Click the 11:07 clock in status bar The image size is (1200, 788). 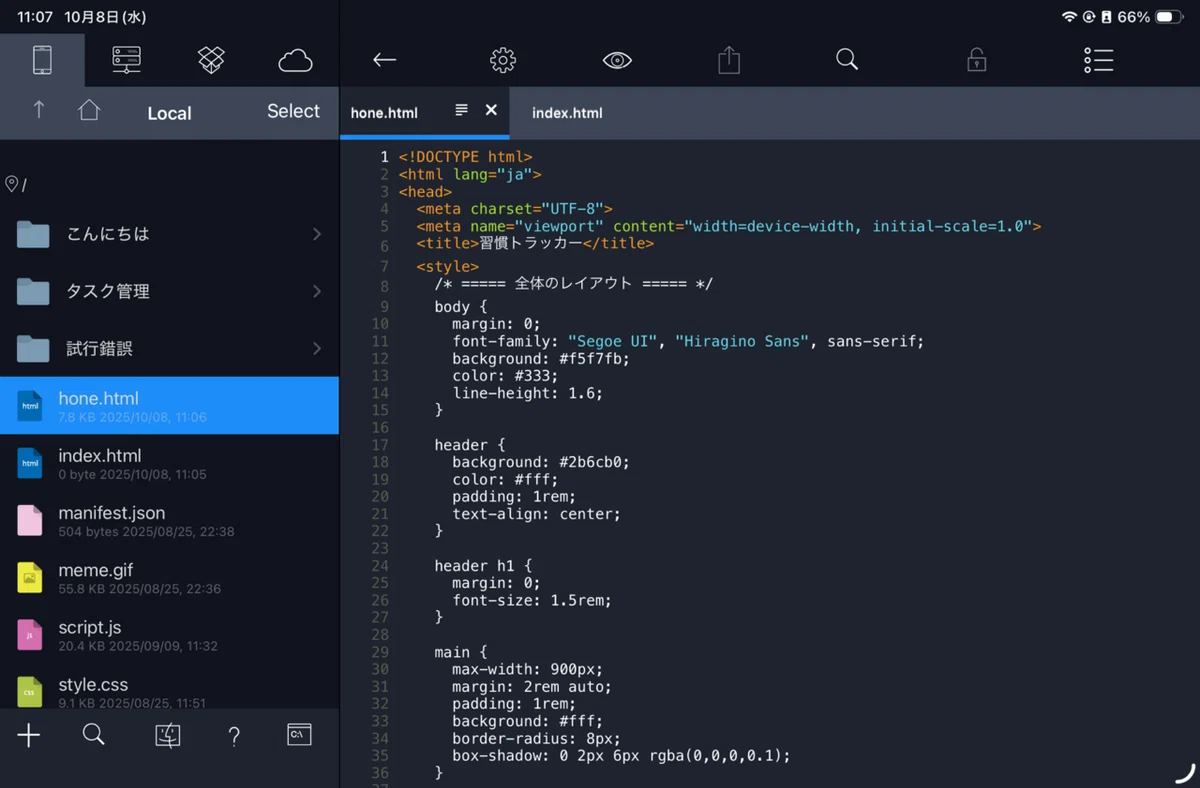[35, 17]
